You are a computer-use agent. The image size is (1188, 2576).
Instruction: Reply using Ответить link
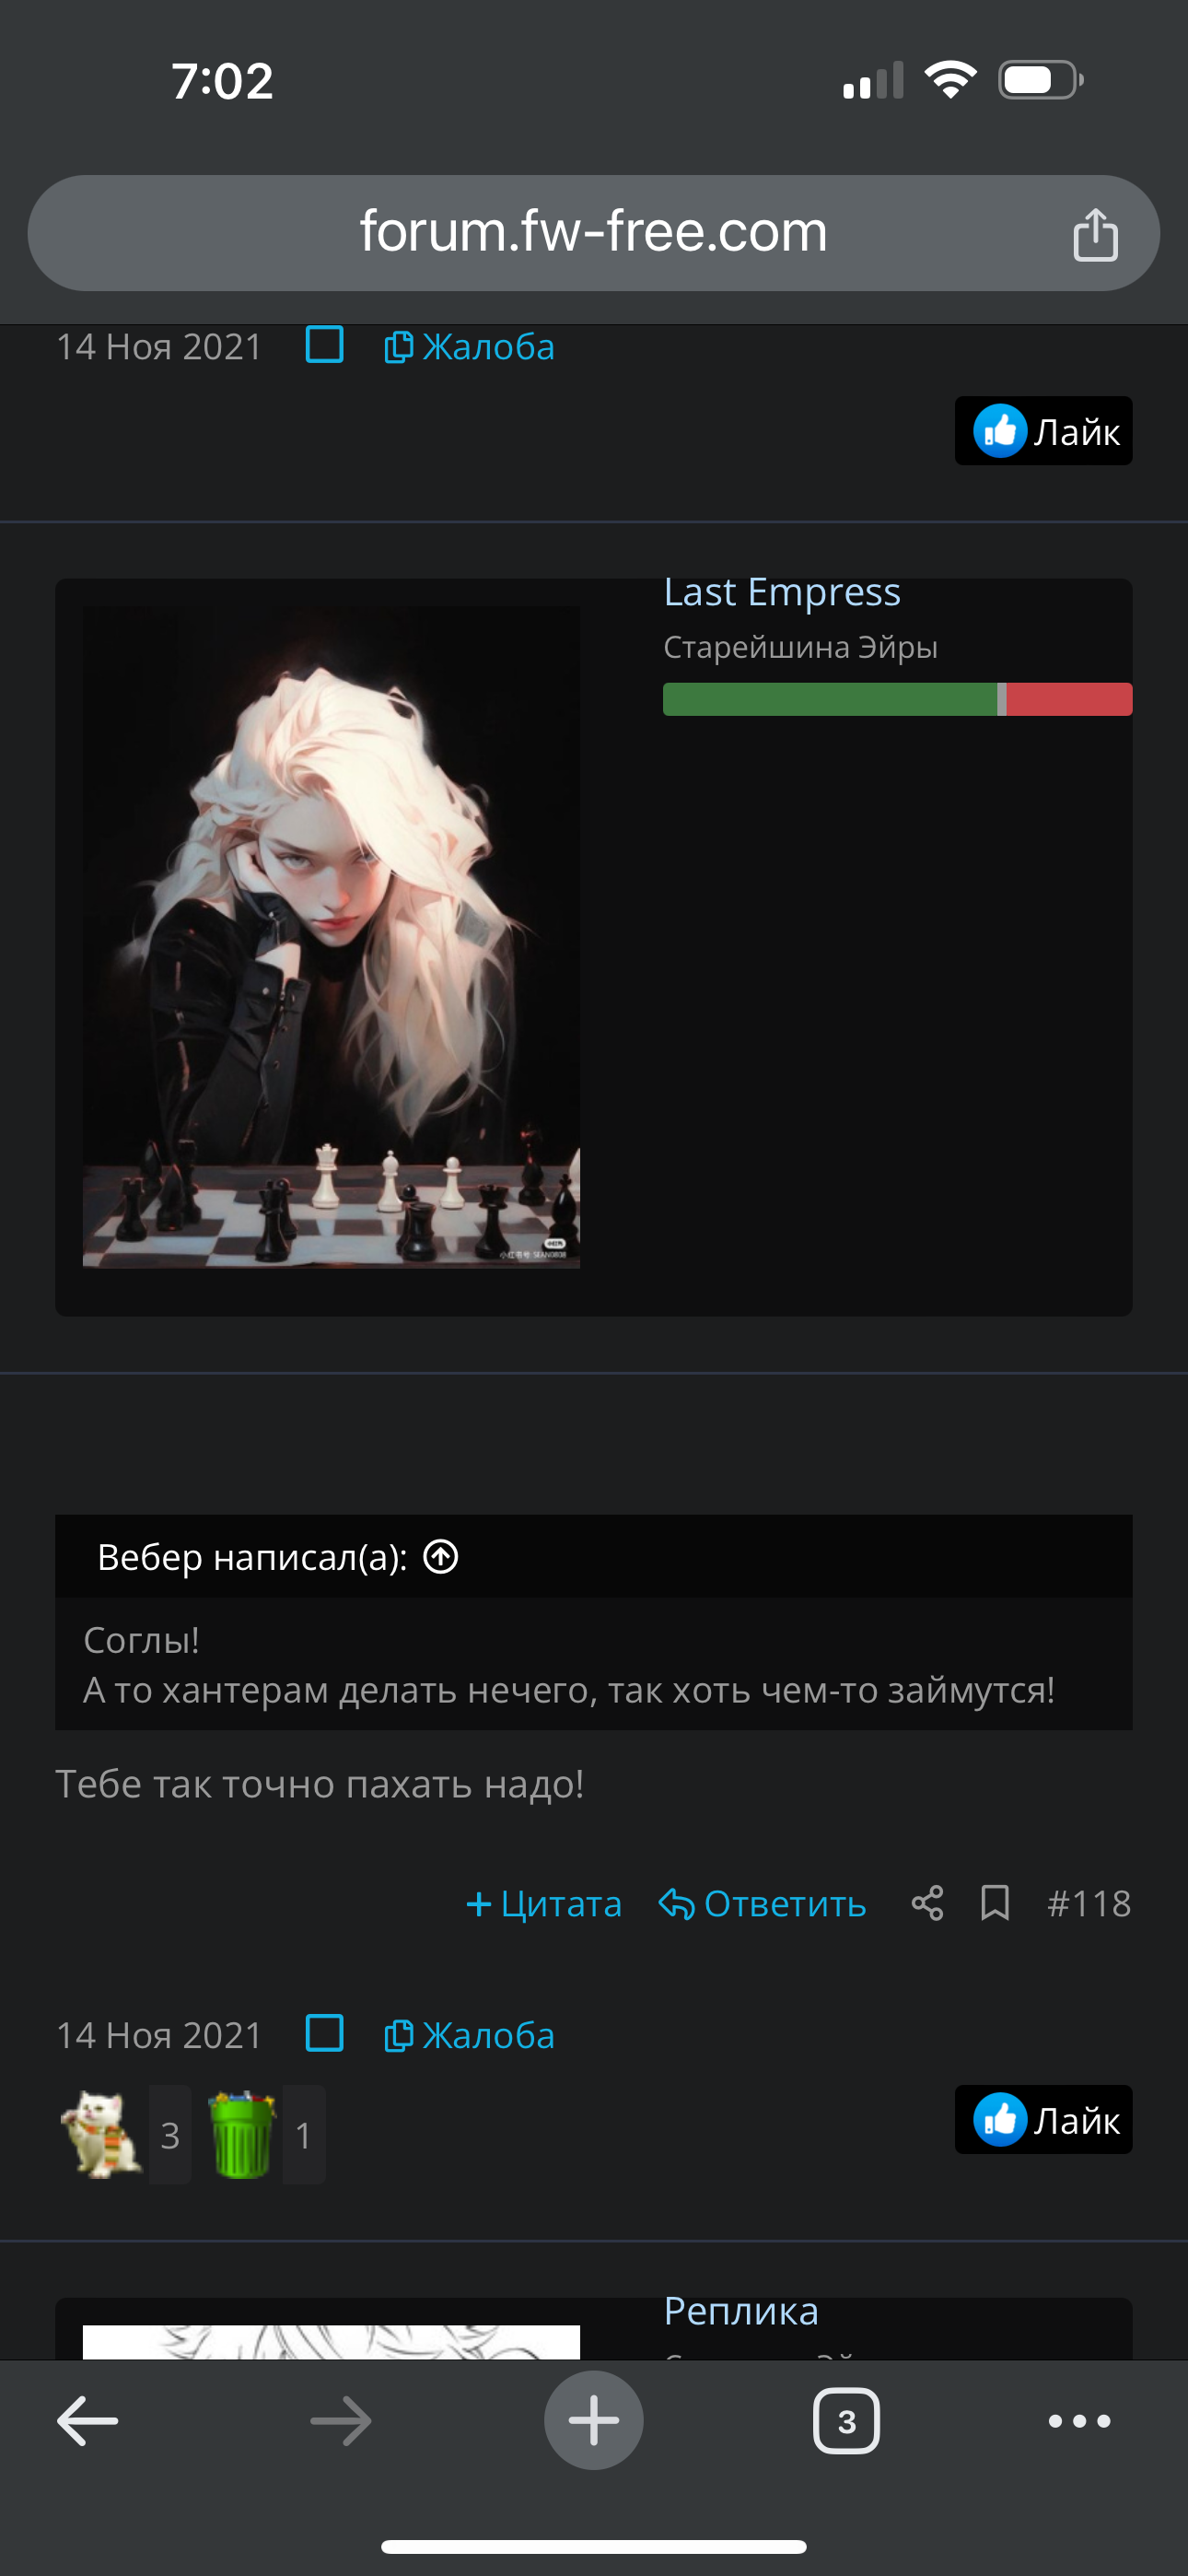[762, 1903]
